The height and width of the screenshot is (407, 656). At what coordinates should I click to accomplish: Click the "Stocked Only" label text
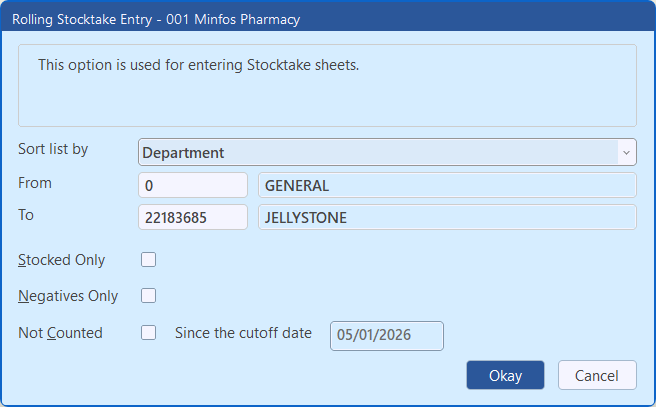61,260
